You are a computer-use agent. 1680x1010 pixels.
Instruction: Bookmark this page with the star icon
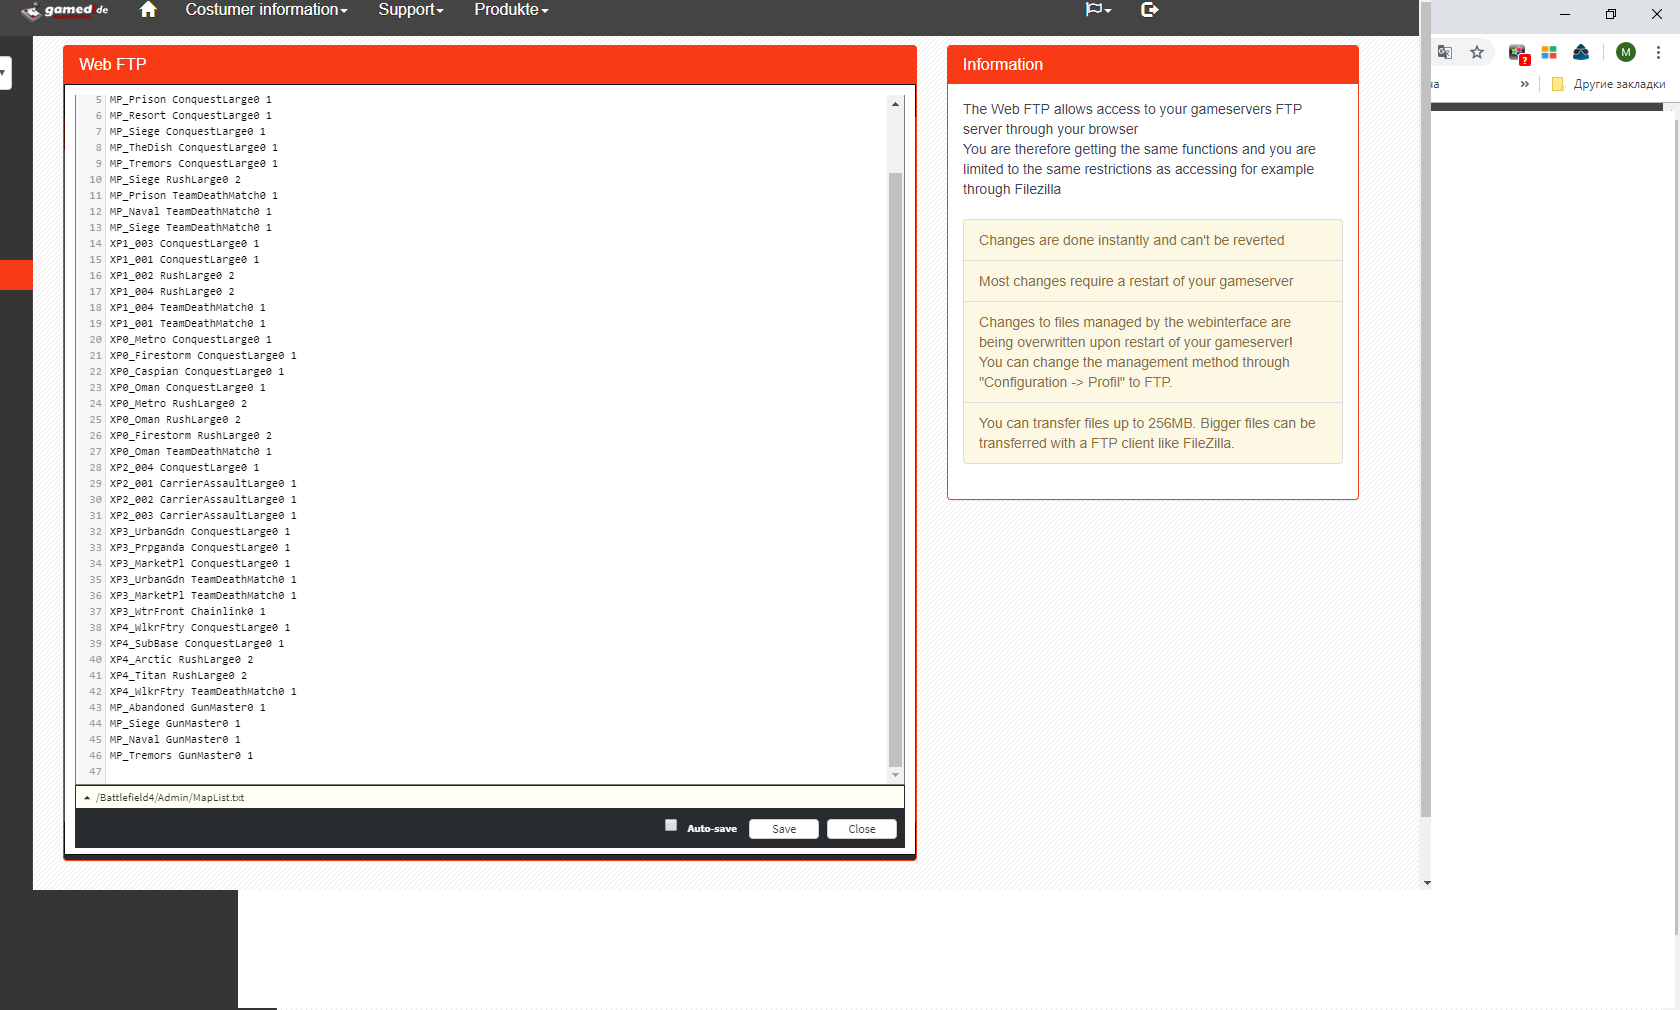click(x=1477, y=52)
